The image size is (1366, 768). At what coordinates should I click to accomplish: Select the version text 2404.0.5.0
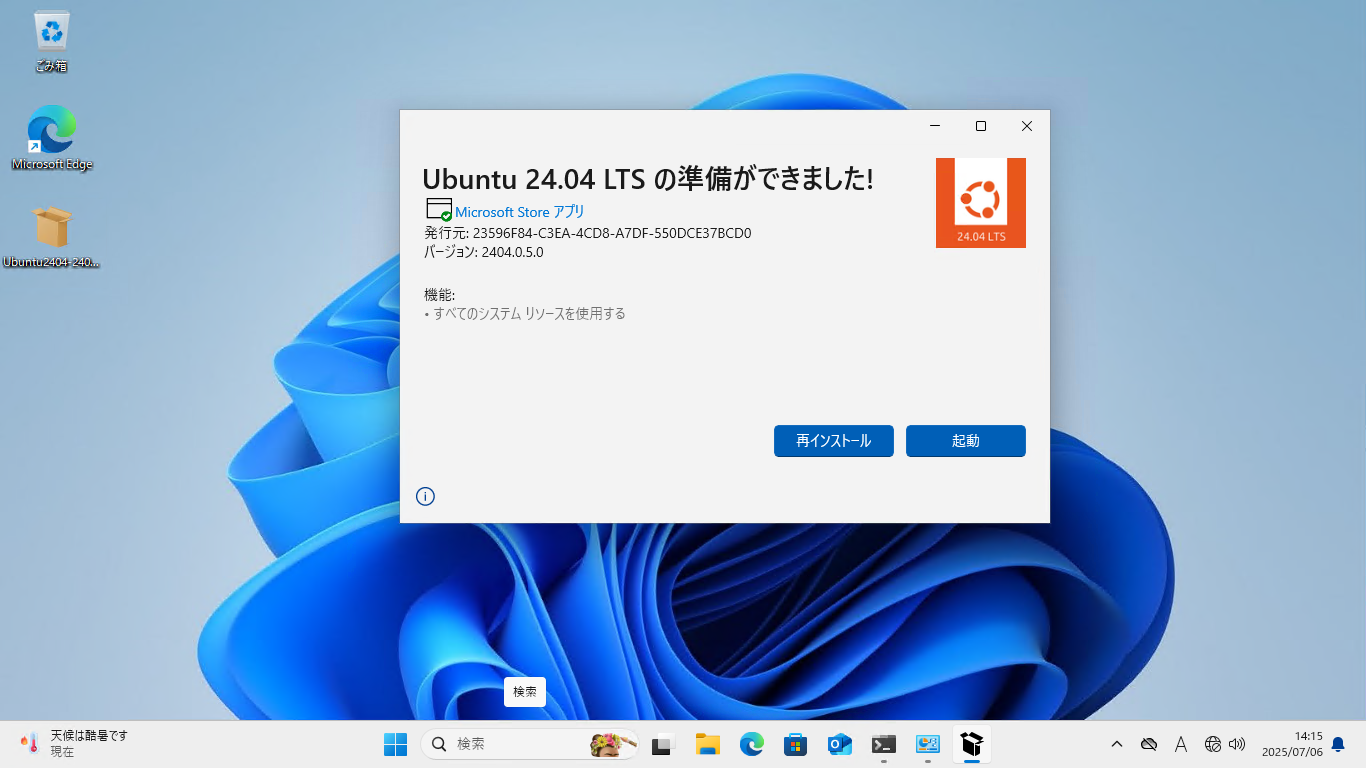512,252
